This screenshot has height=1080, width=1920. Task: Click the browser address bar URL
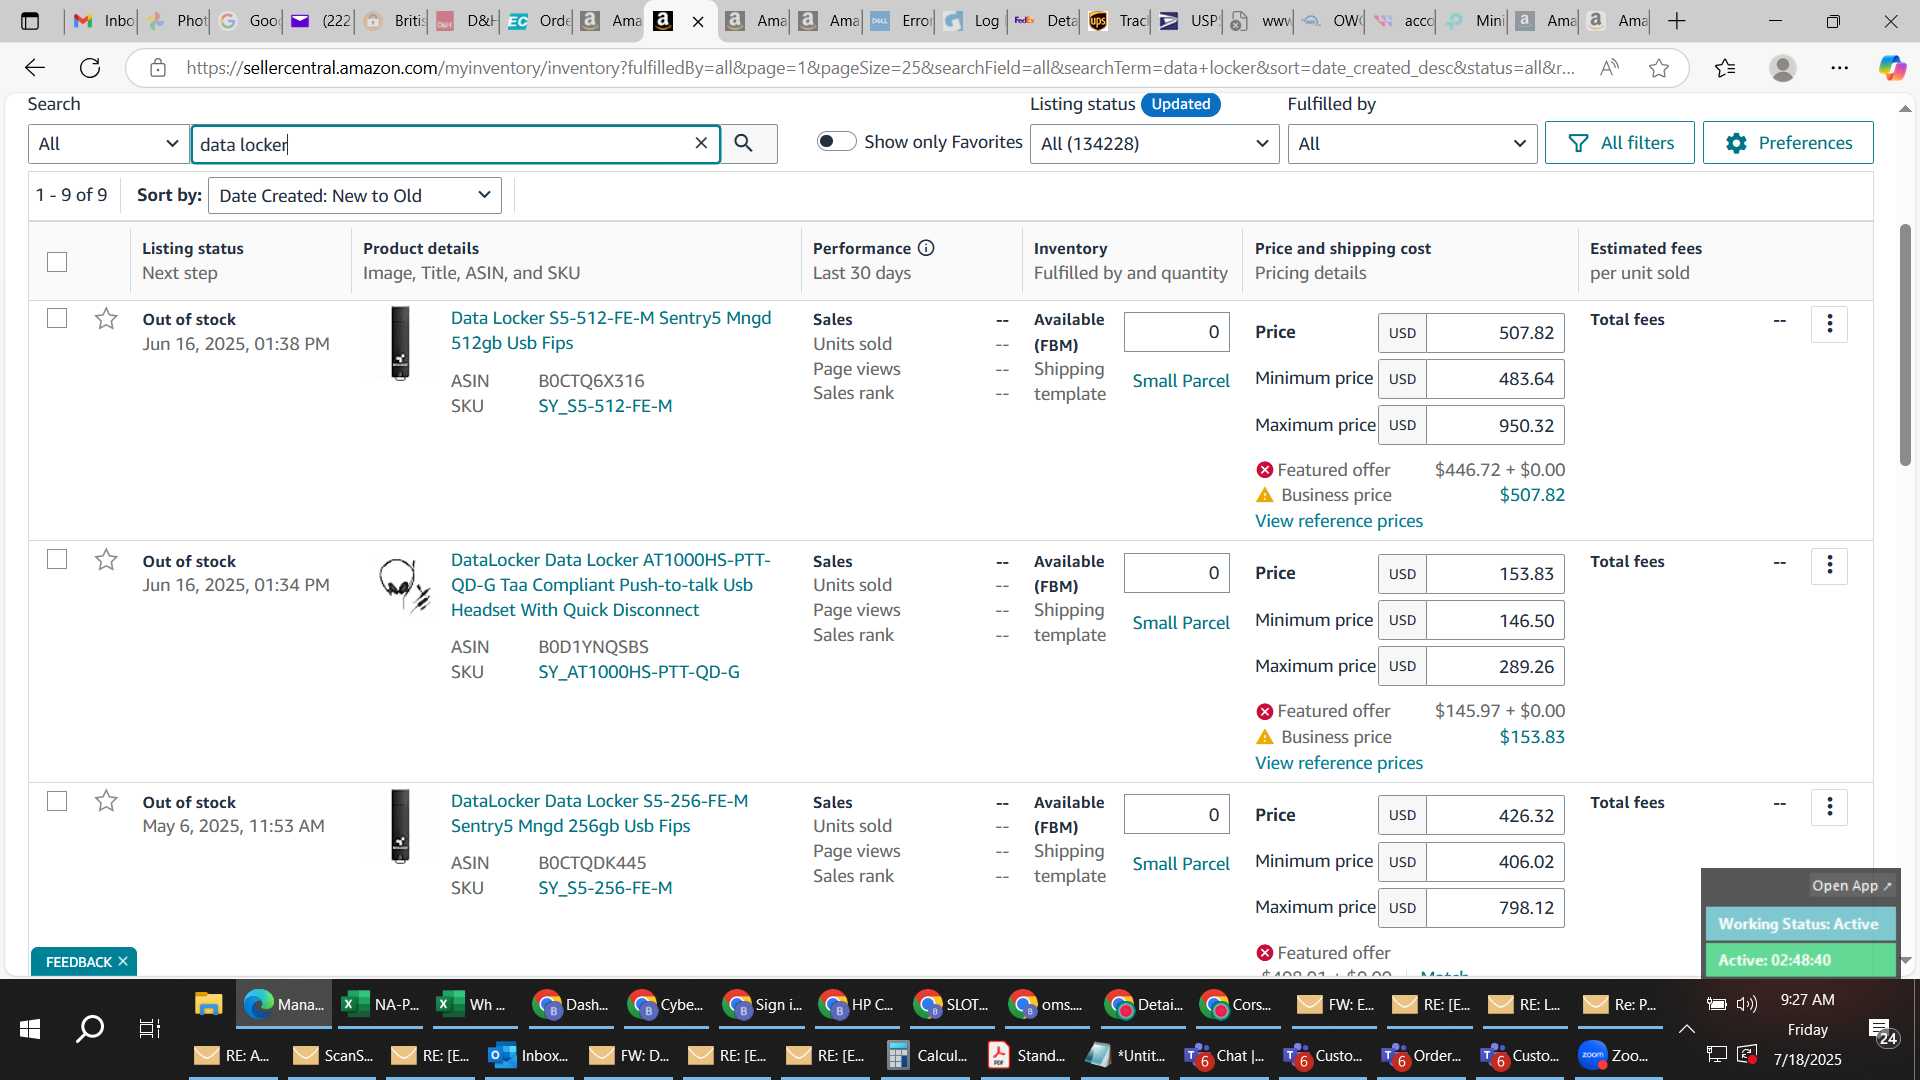pyautogui.click(x=880, y=68)
